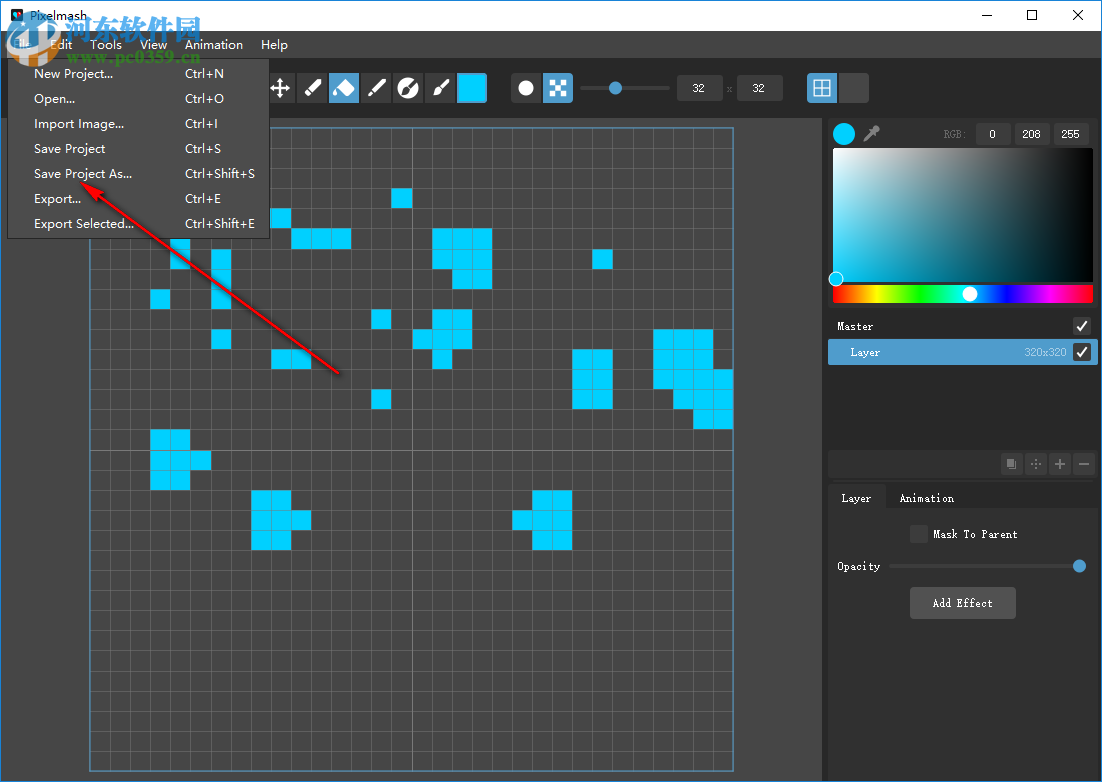This screenshot has width=1102, height=782.
Task: Select the Line tool
Action: point(376,88)
